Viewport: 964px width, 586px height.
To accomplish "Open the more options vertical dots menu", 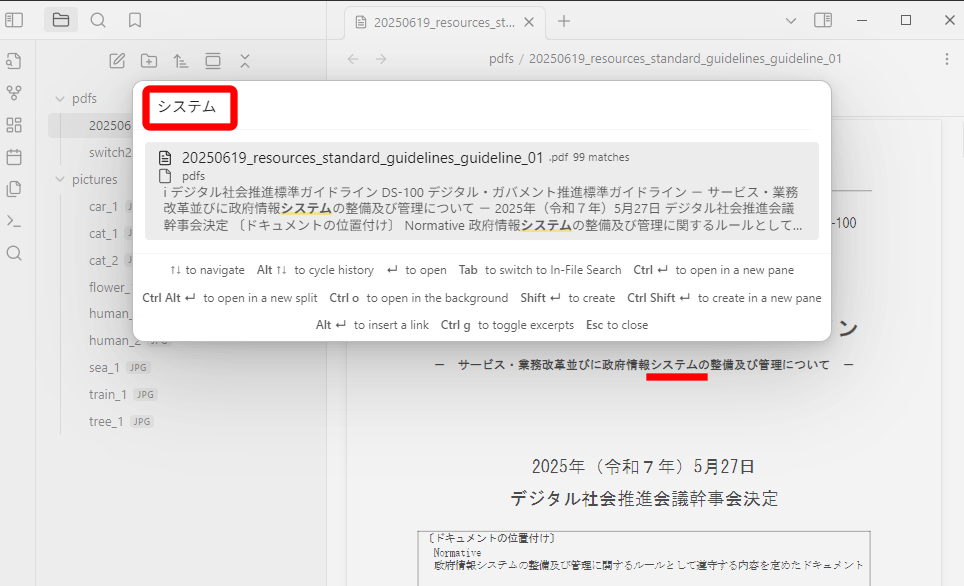I will (x=947, y=59).
